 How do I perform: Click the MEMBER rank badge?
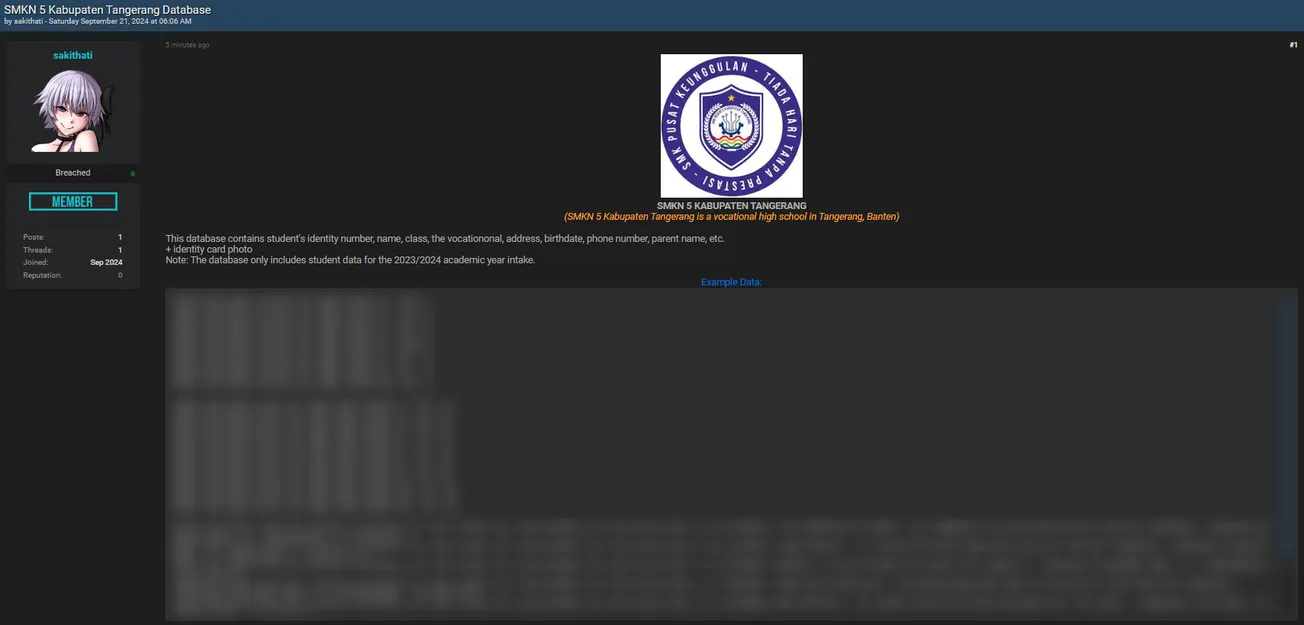coord(73,202)
